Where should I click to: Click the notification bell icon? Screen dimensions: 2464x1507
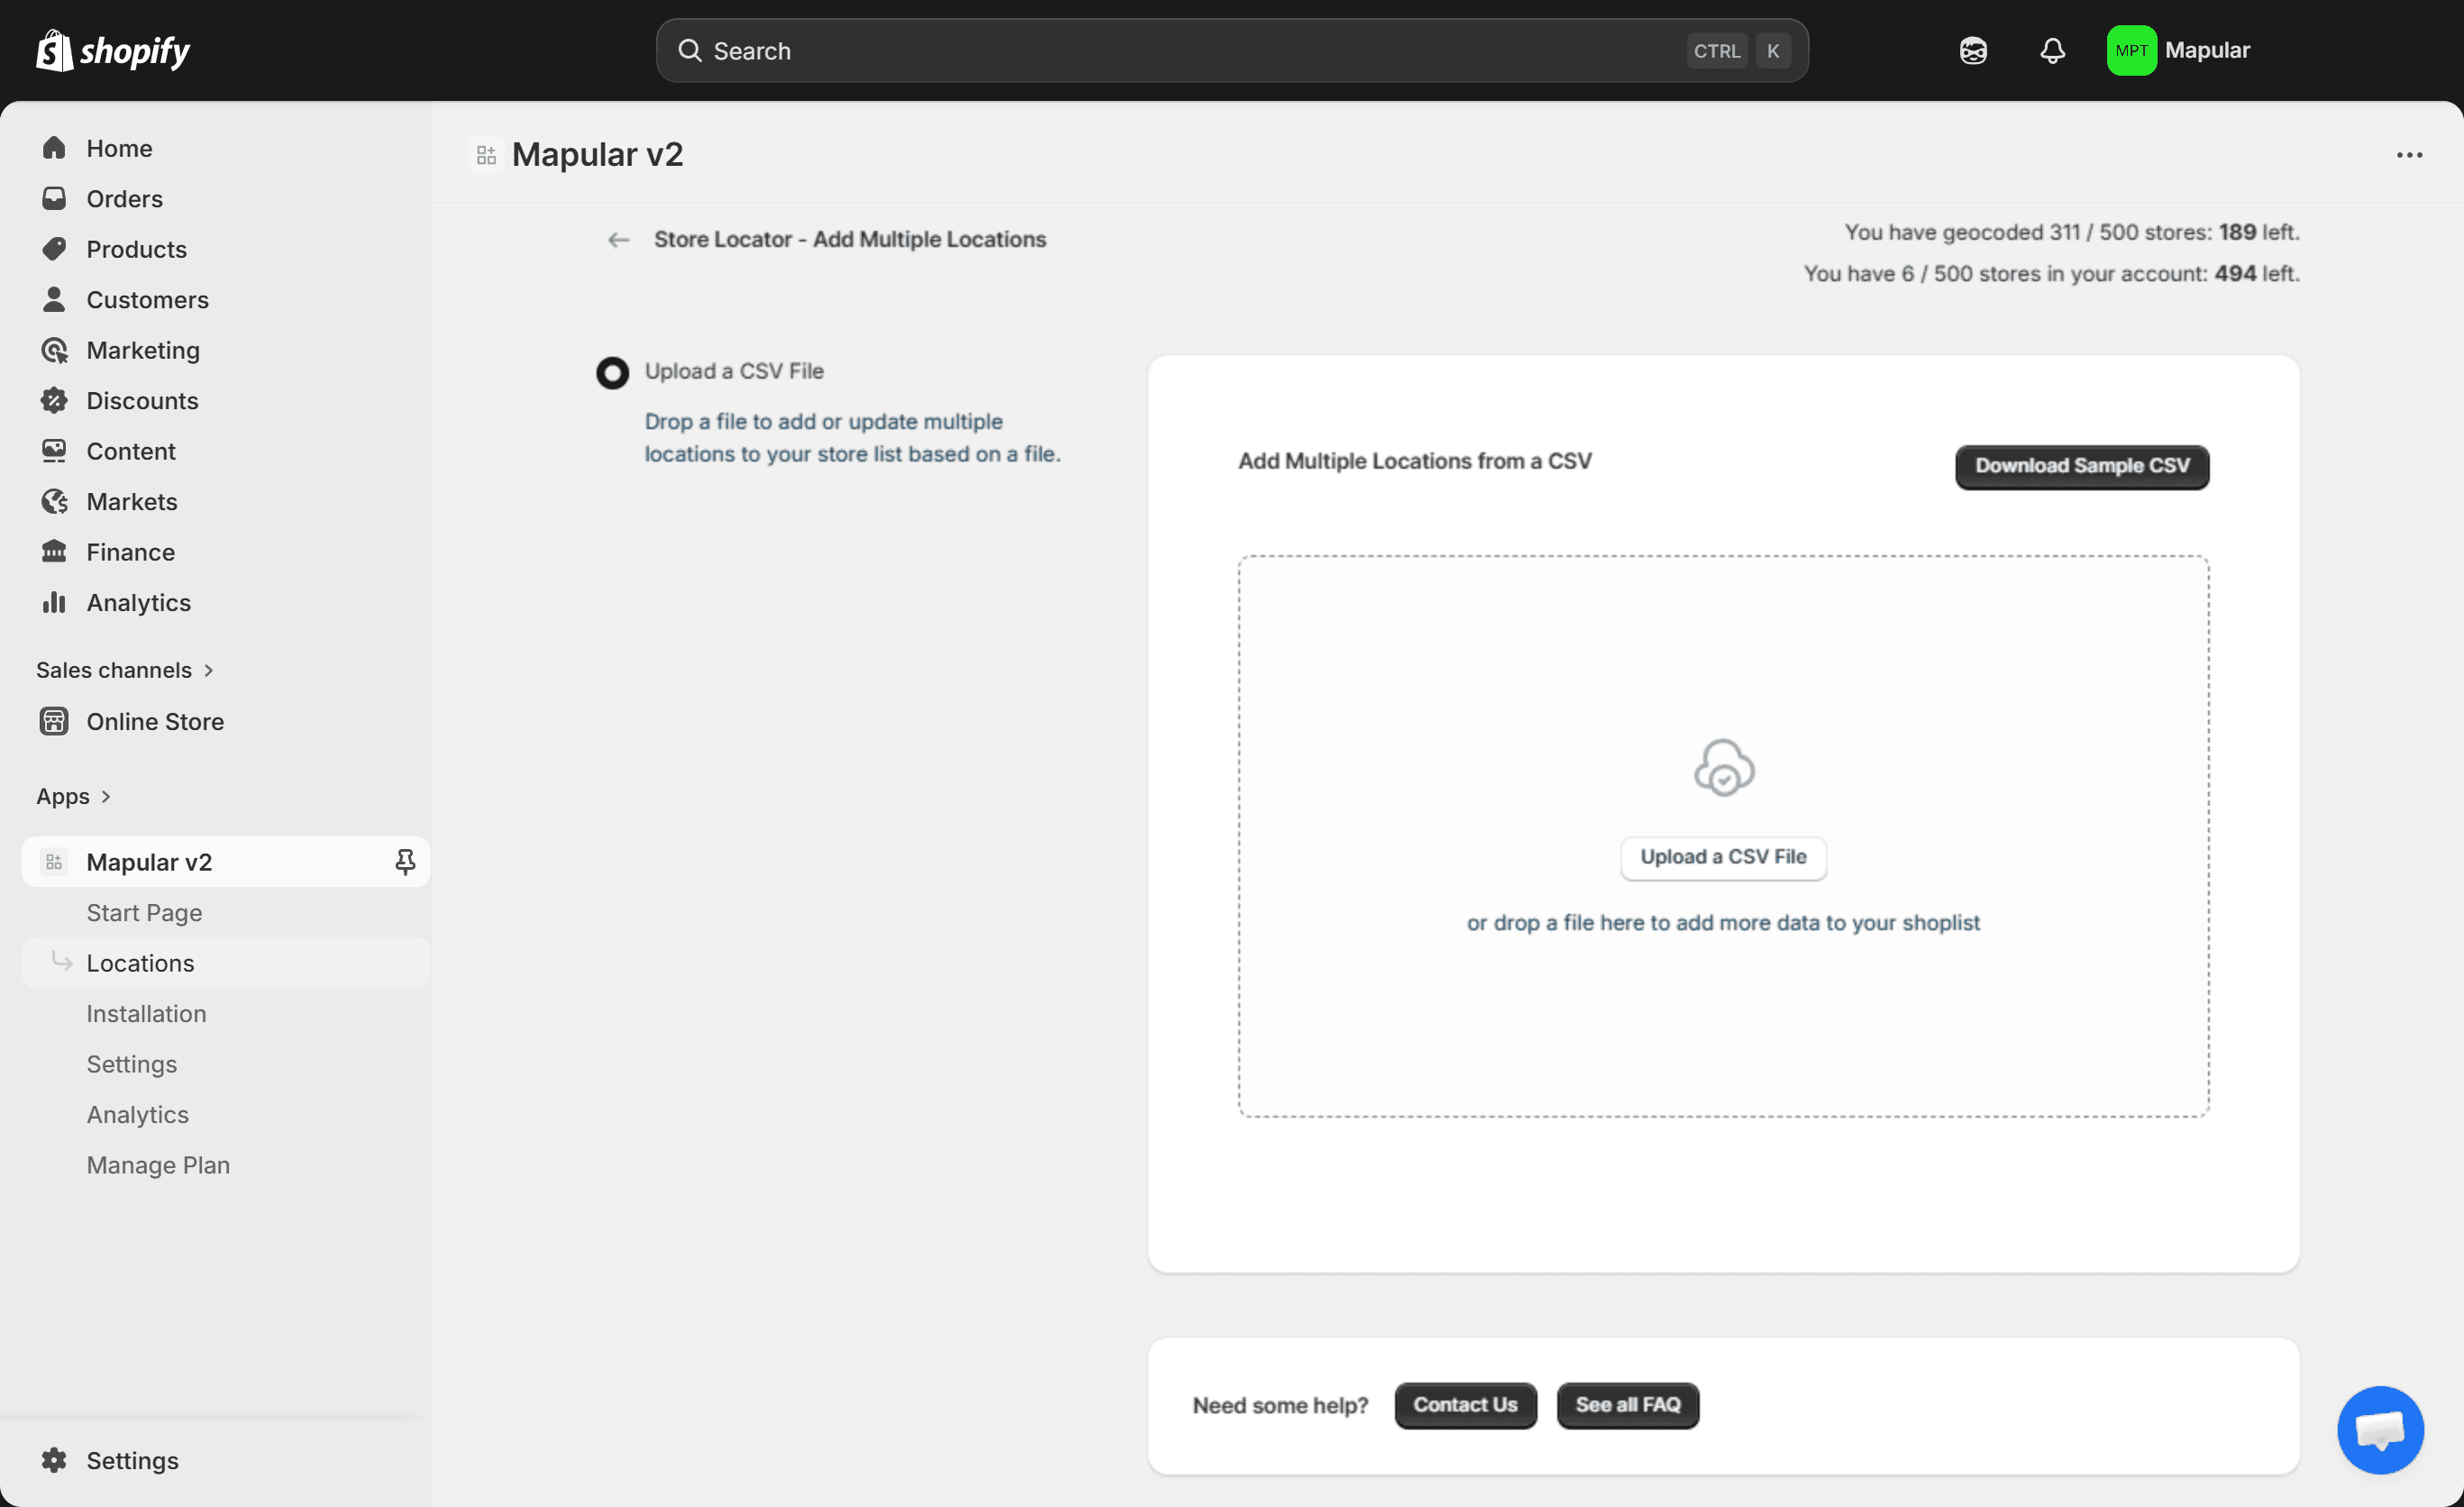point(2052,50)
